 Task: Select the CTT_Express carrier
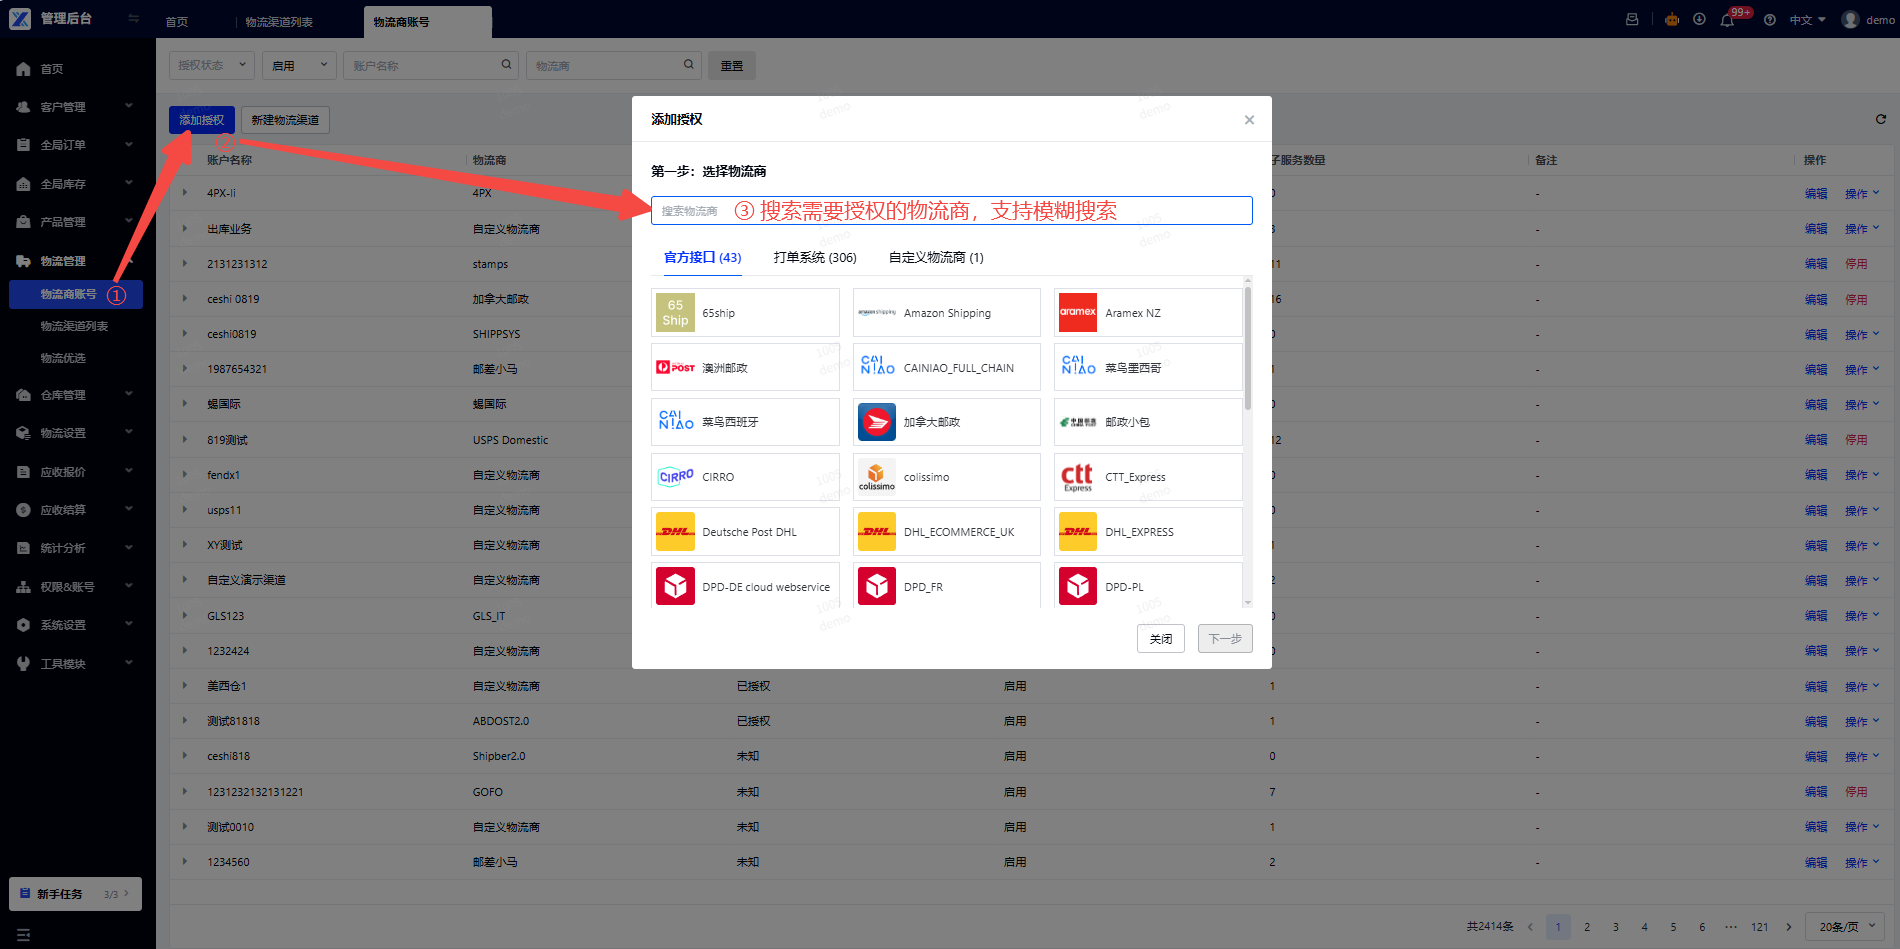[1148, 477]
